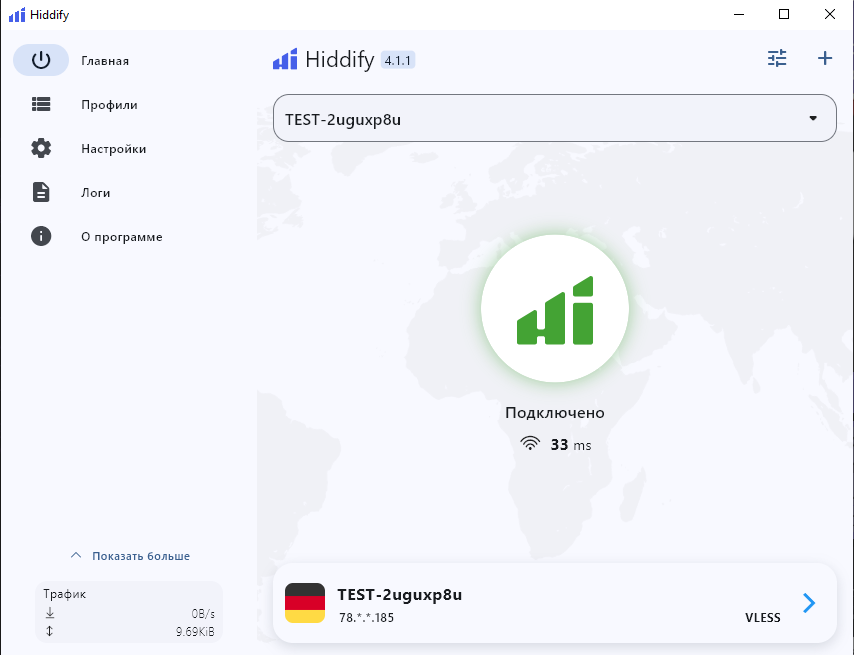
Task: Click the download speed arrow icon
Action: click(x=50, y=613)
